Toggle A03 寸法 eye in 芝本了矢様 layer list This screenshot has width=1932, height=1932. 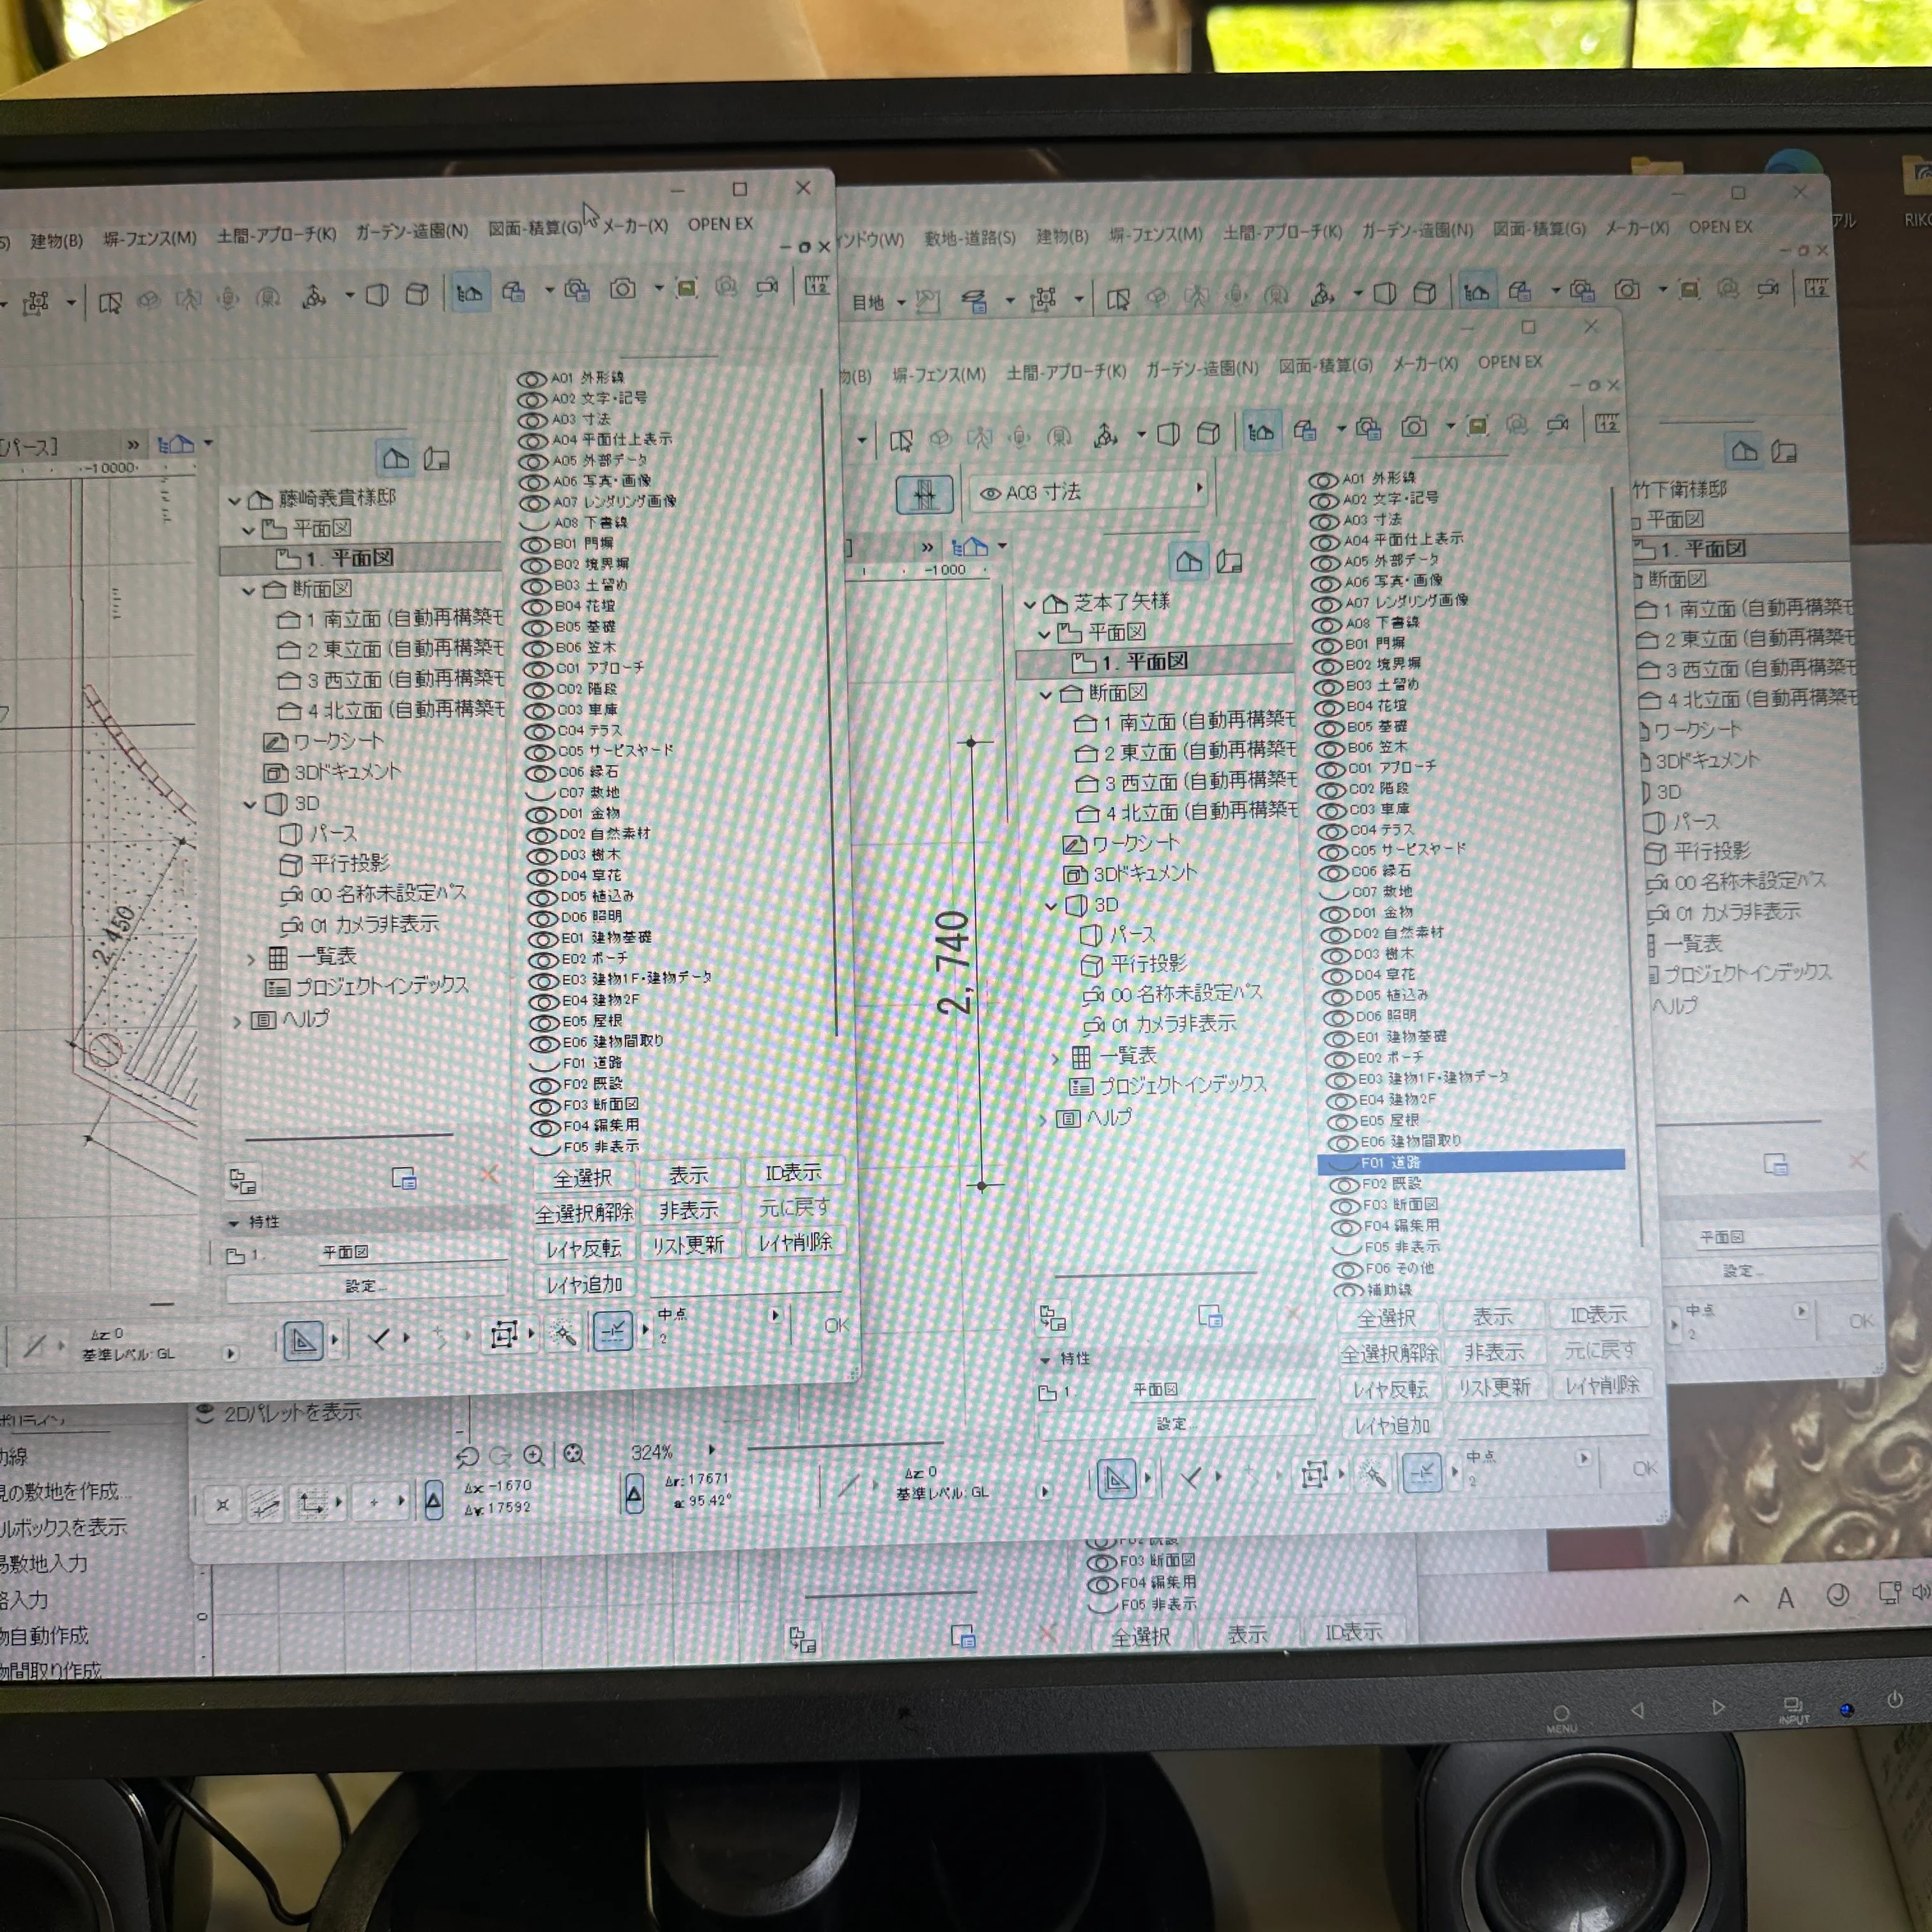(x=1324, y=521)
